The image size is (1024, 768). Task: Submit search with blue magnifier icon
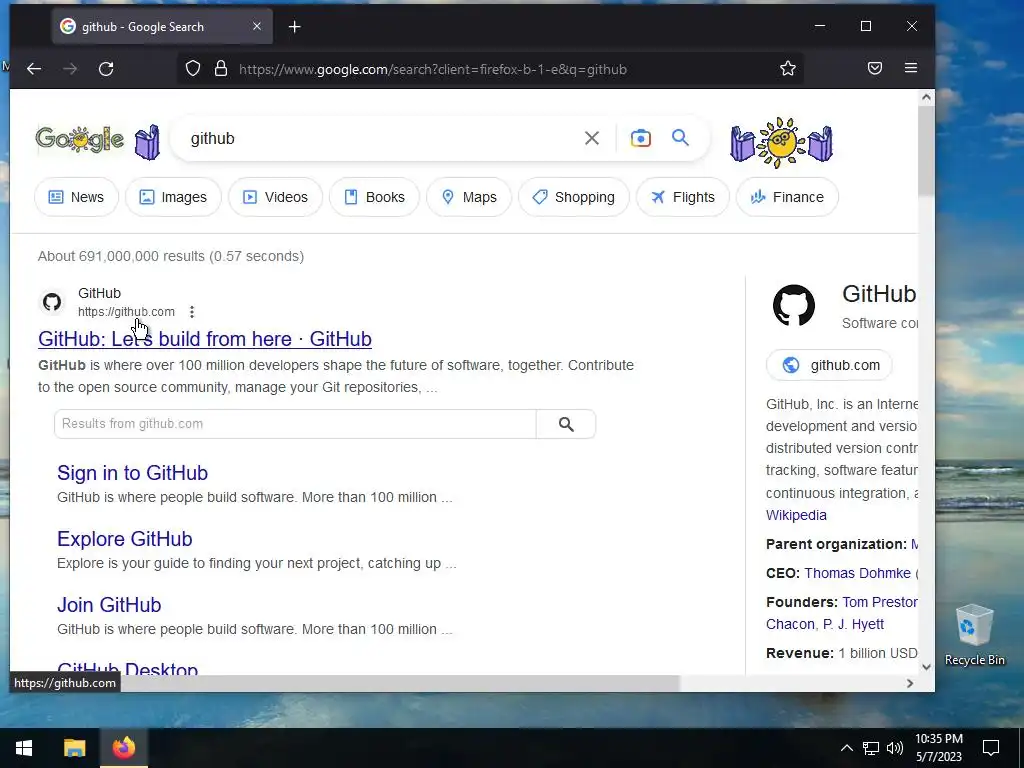tap(680, 138)
